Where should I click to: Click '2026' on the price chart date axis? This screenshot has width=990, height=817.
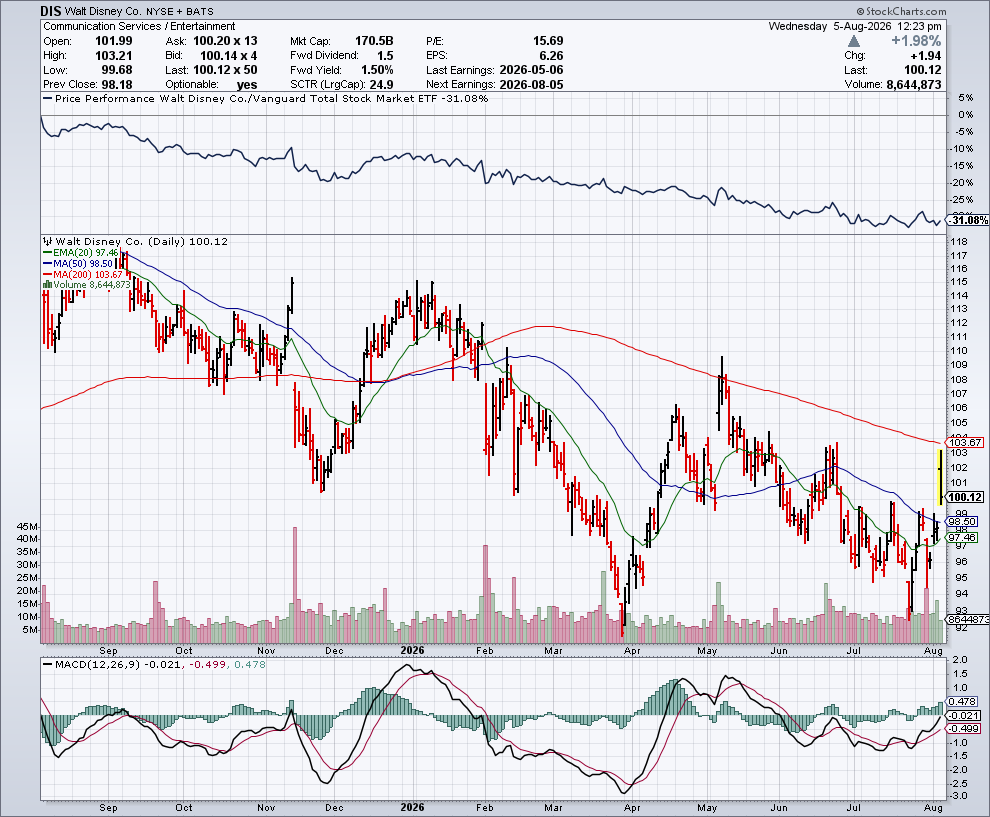[412, 650]
